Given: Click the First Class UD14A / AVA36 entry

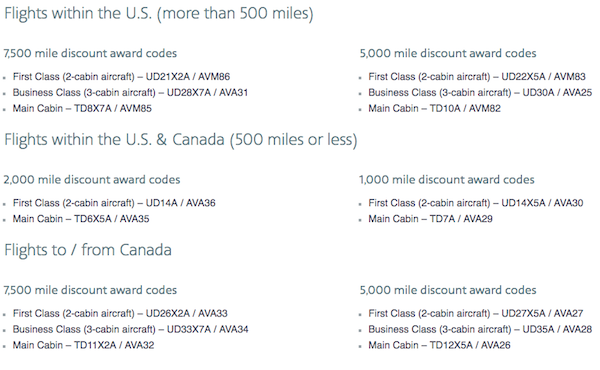Looking at the screenshot, I should point(114,203).
